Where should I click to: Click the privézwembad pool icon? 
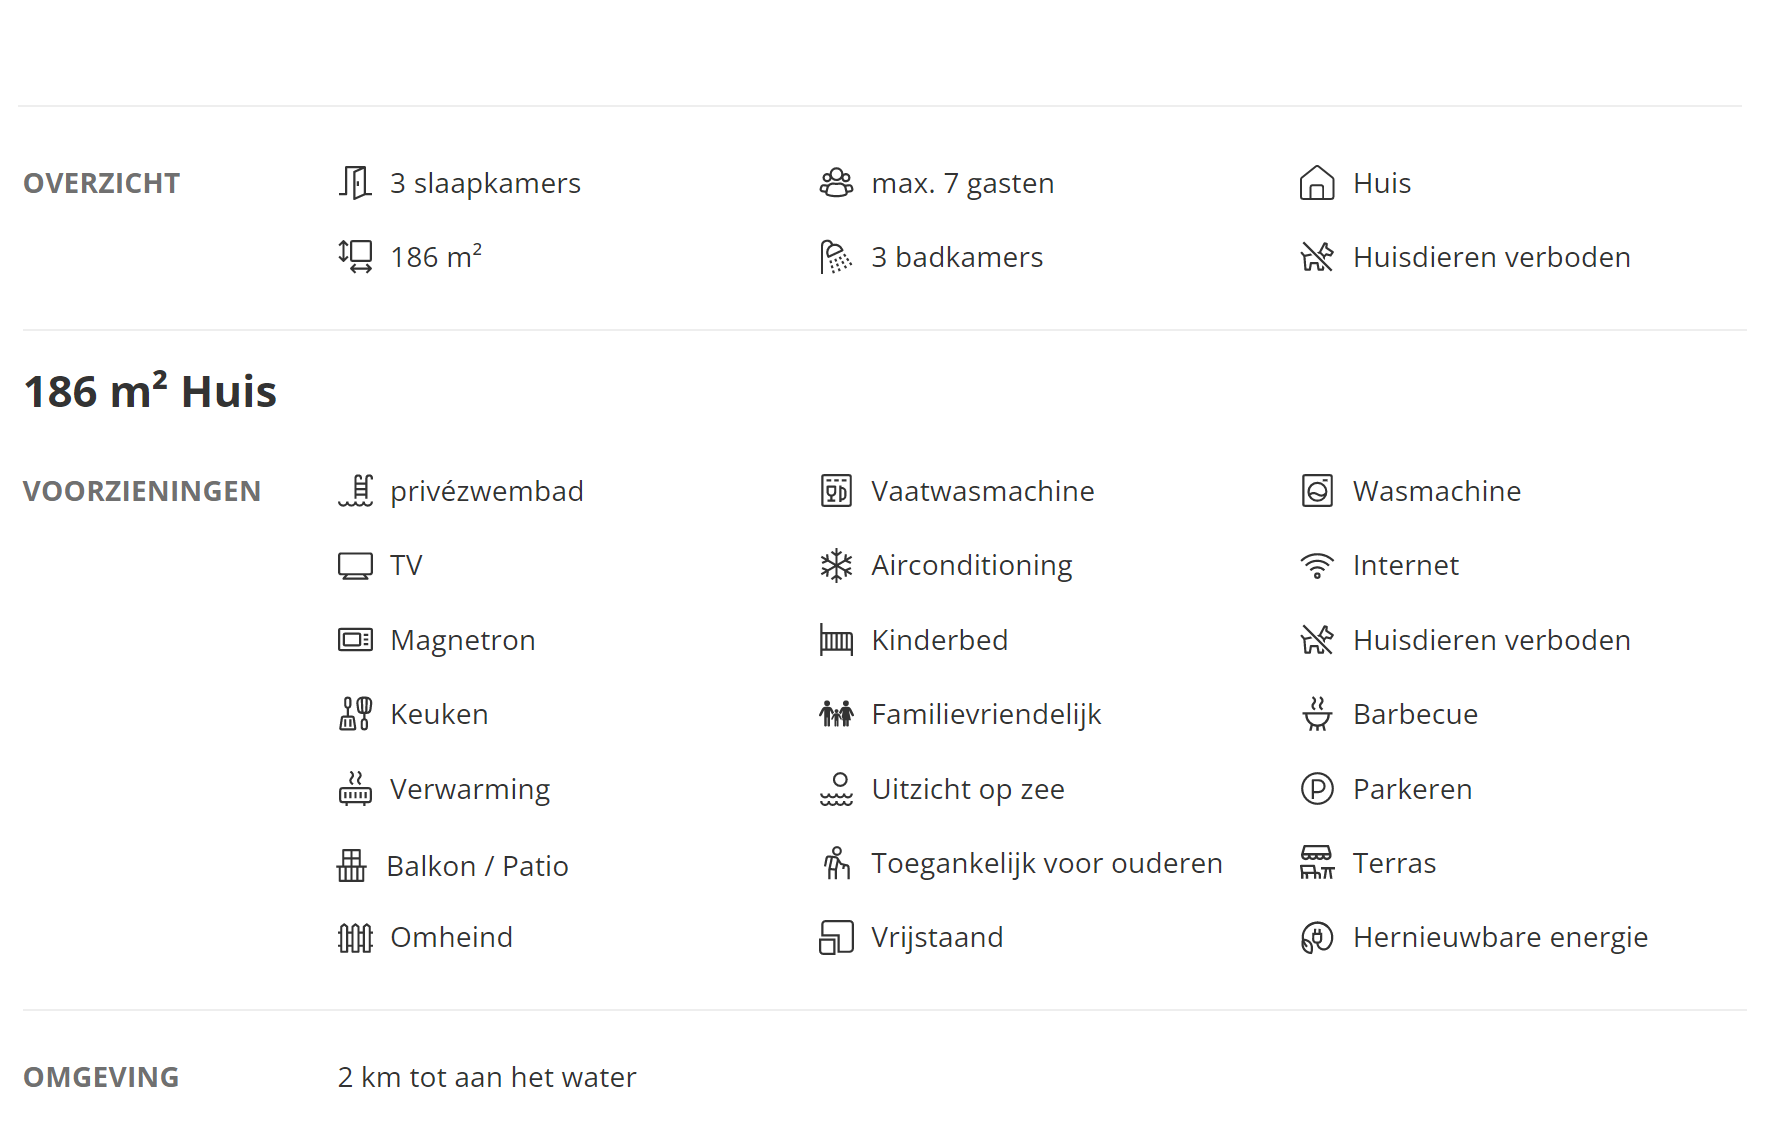point(355,491)
